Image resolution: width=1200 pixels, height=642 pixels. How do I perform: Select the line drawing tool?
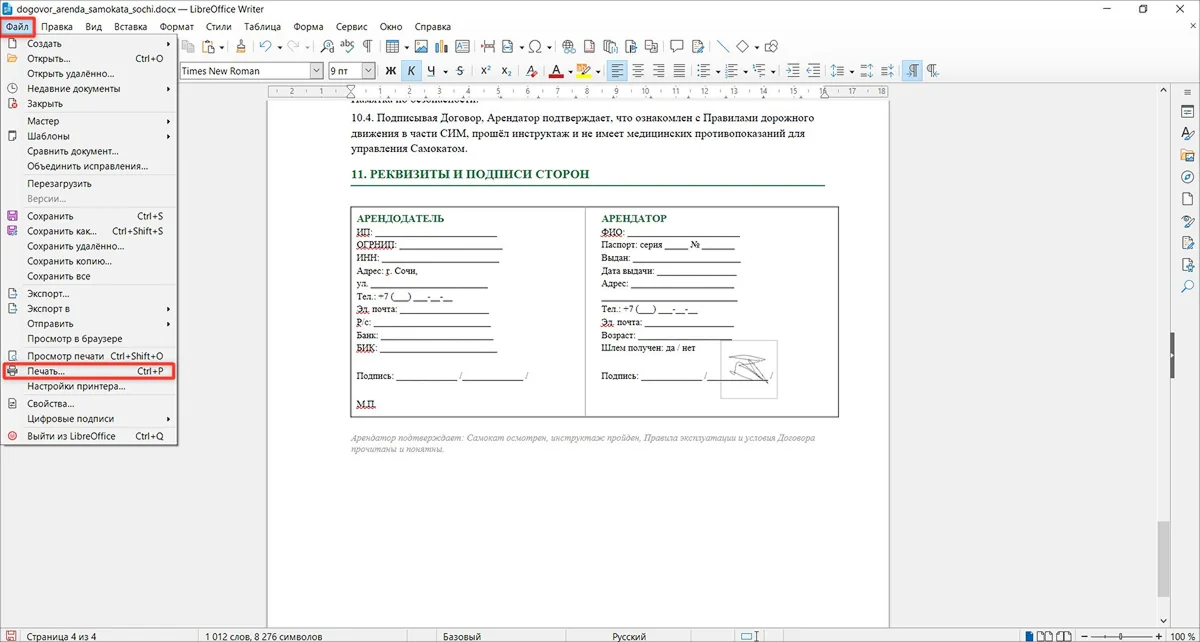722,46
